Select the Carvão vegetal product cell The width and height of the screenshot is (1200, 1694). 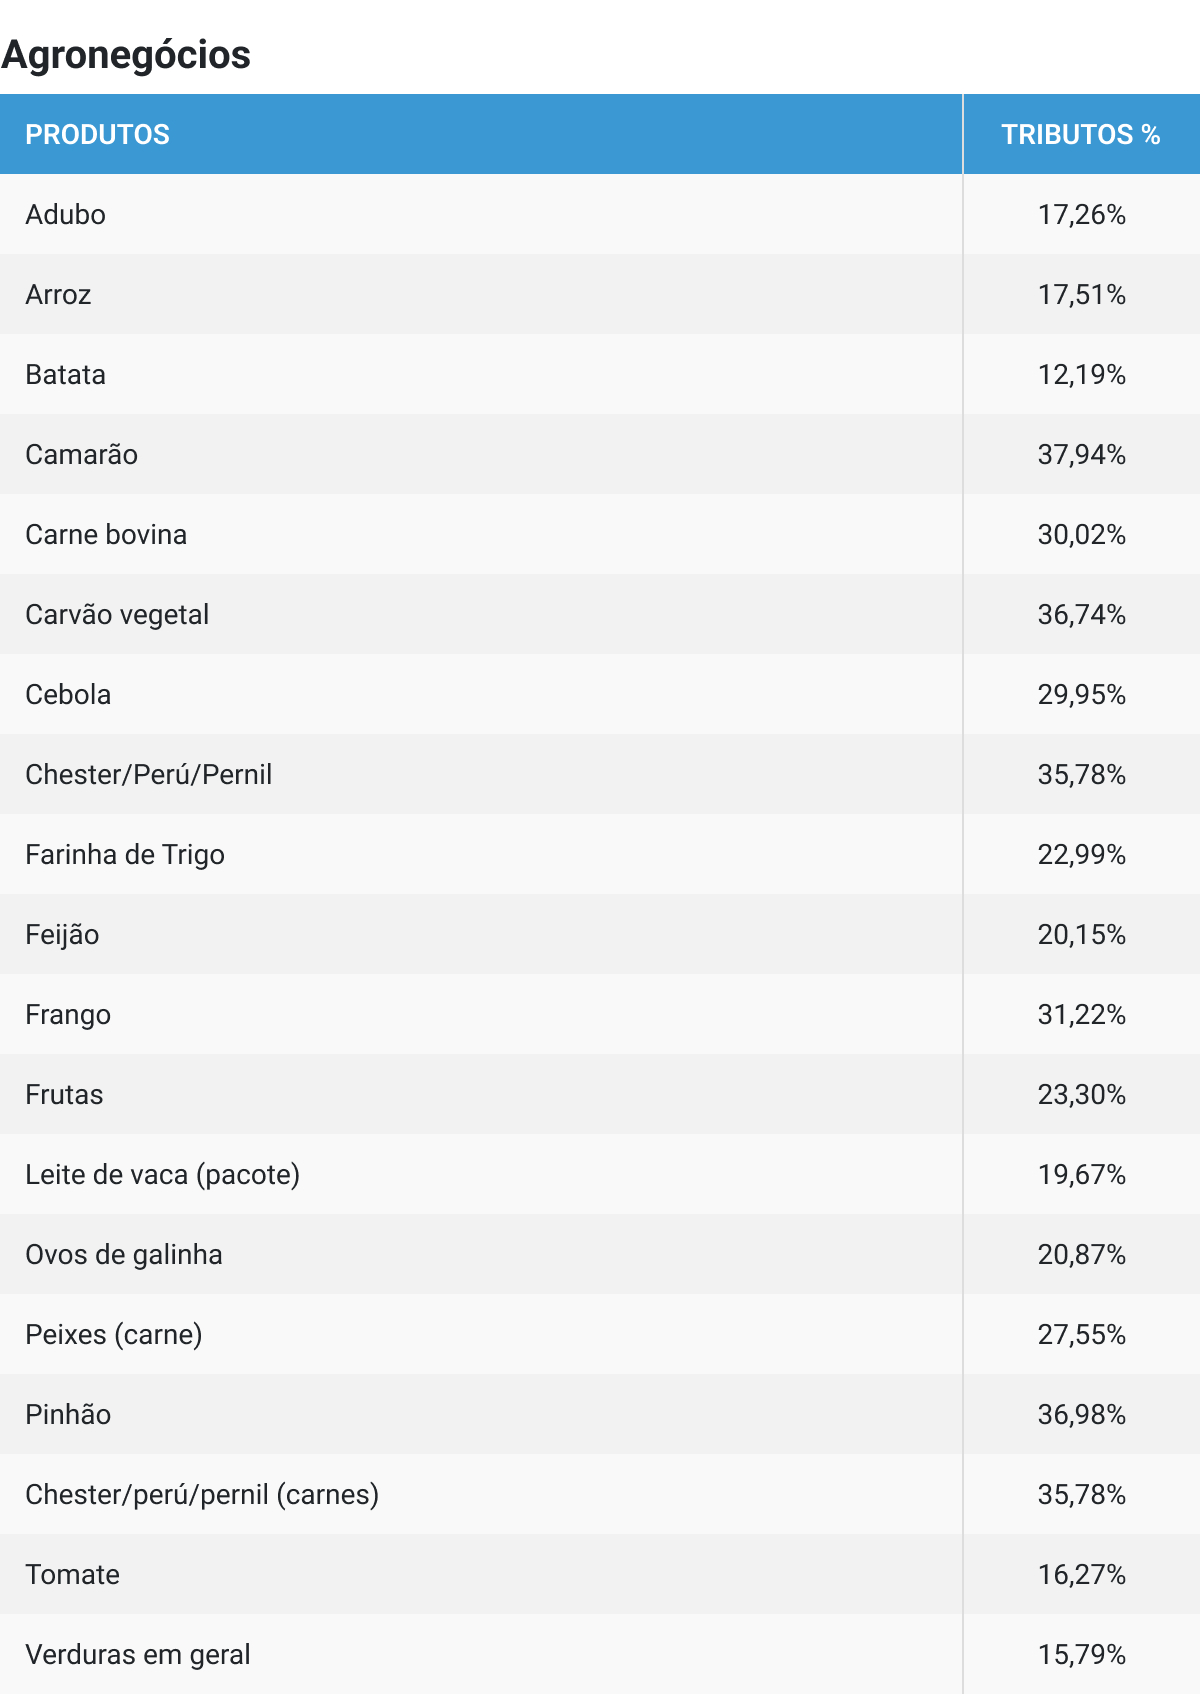click(117, 615)
